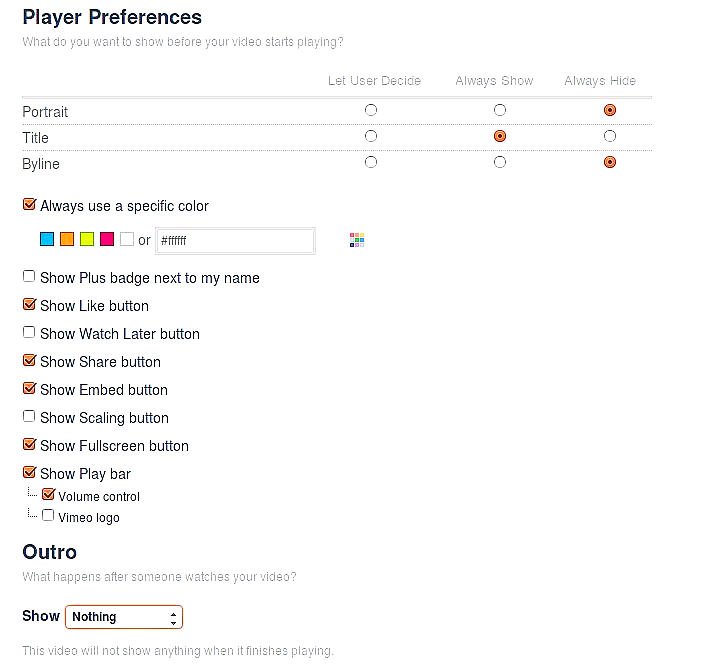Uncheck Always use a specific color
The width and height of the screenshot is (711, 665).
pos(30,205)
